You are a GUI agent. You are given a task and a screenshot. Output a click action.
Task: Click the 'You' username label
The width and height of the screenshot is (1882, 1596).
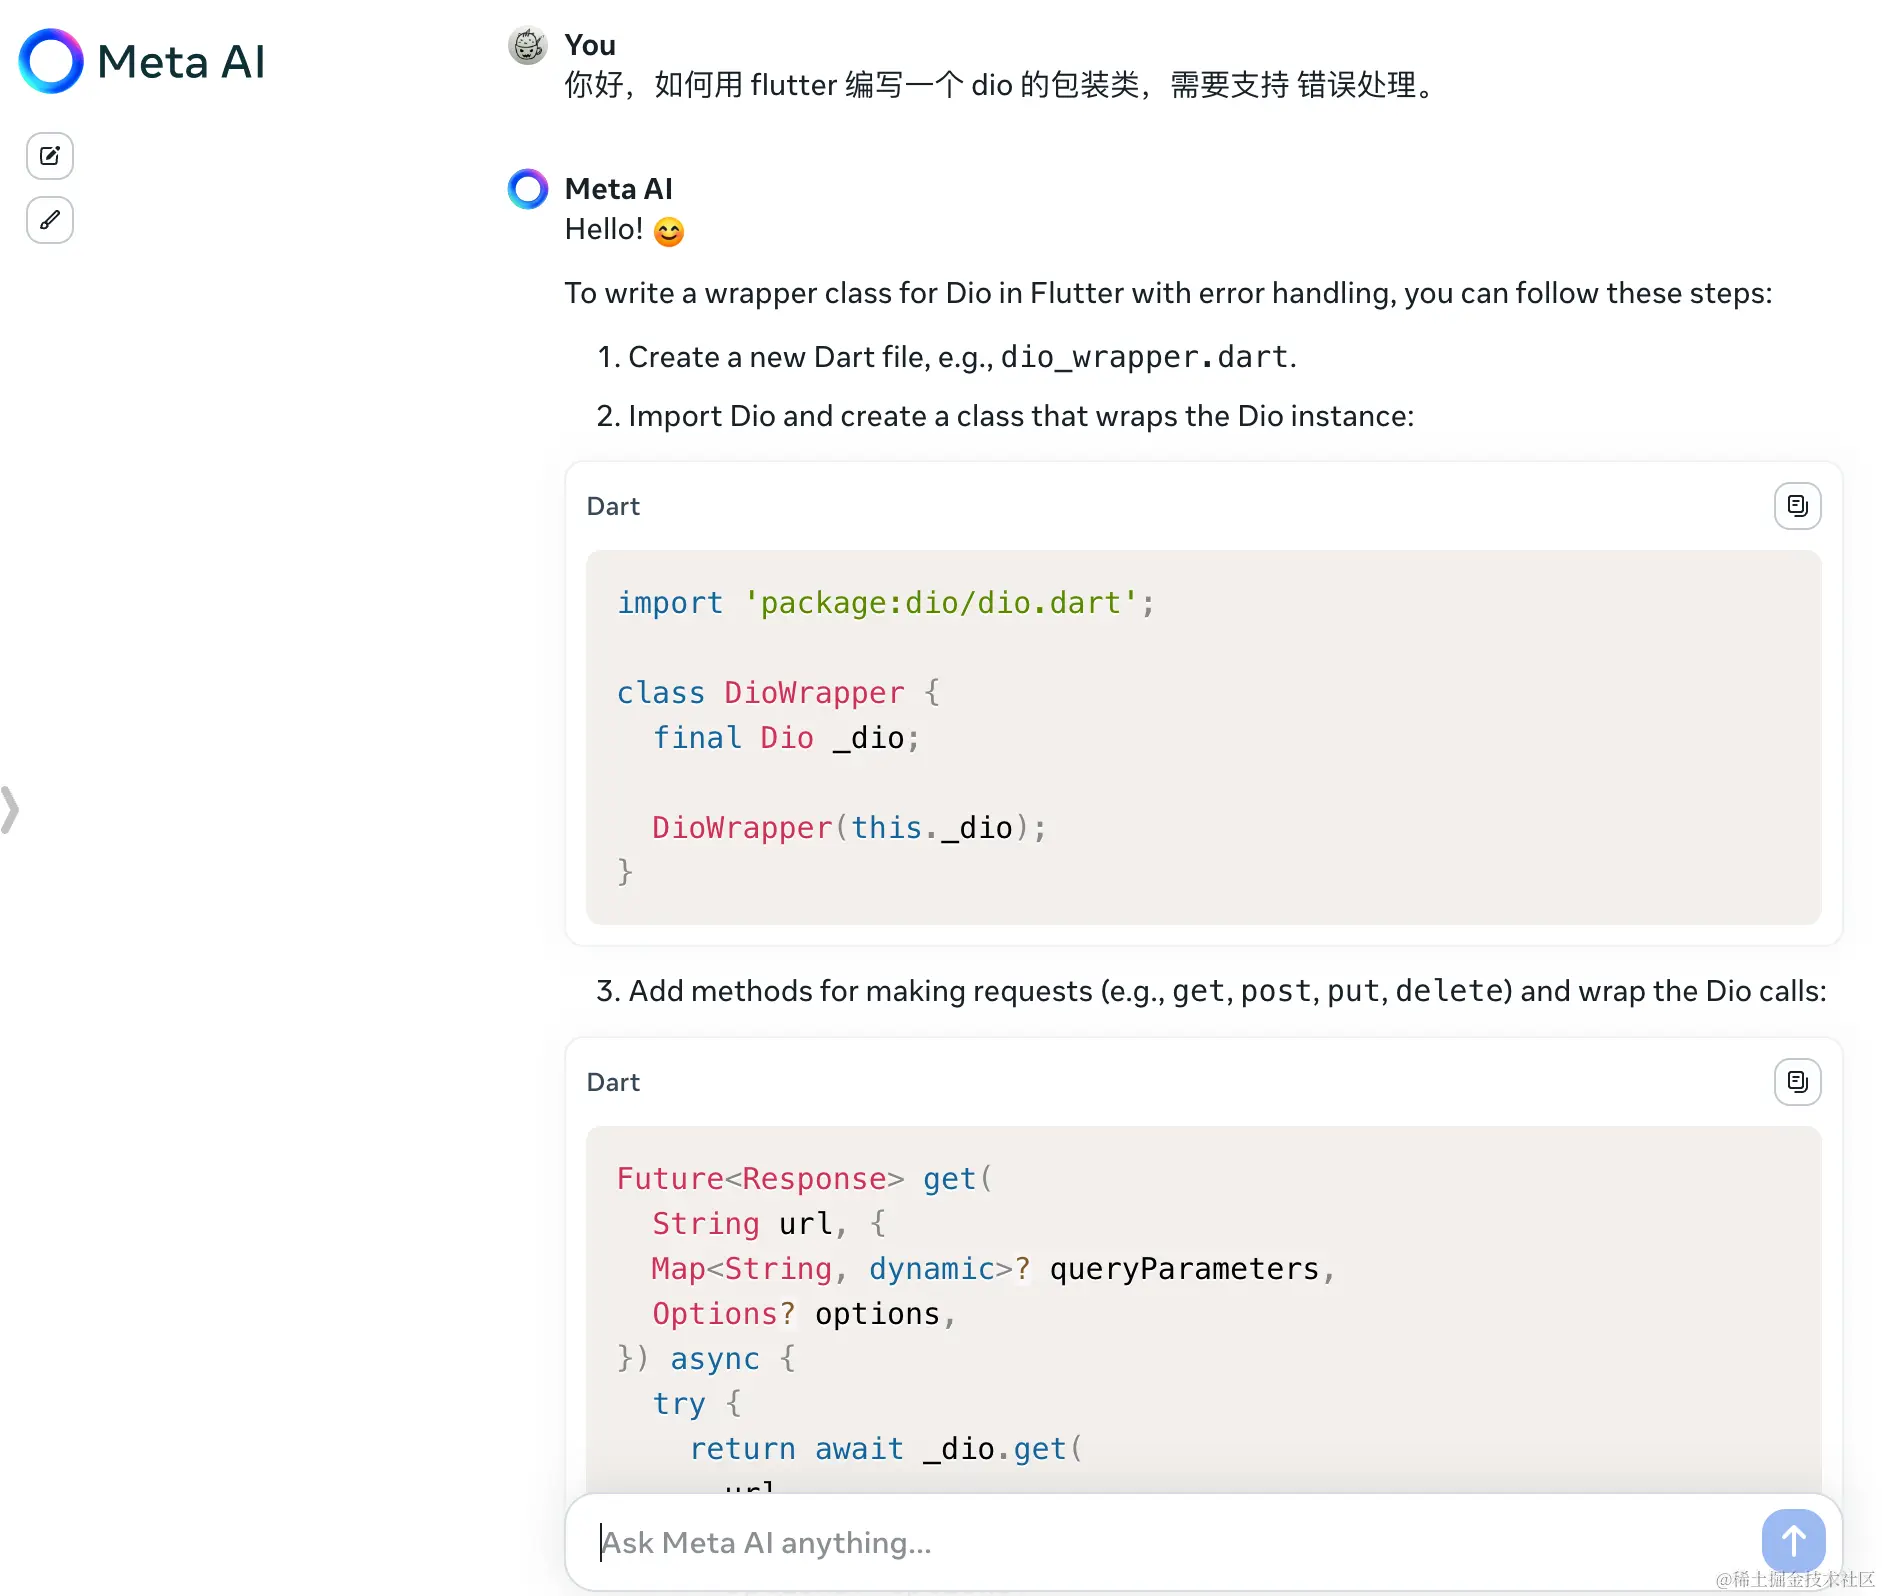coord(589,44)
